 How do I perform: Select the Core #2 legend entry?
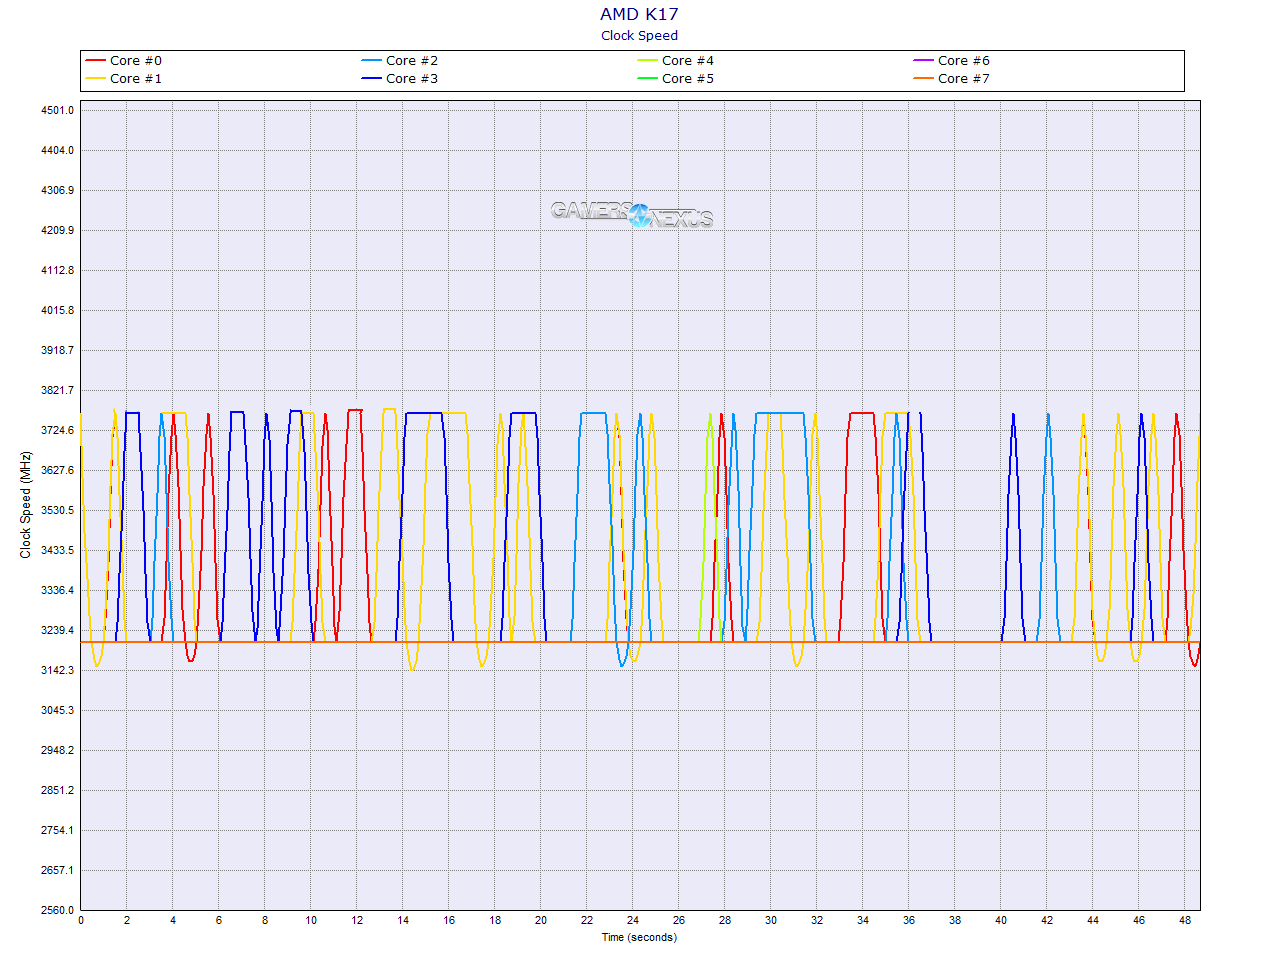411,61
